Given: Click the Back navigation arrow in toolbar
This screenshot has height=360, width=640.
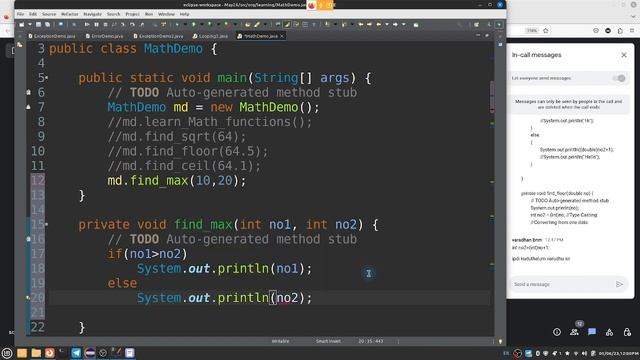Looking at the screenshot, I should click(378, 24).
